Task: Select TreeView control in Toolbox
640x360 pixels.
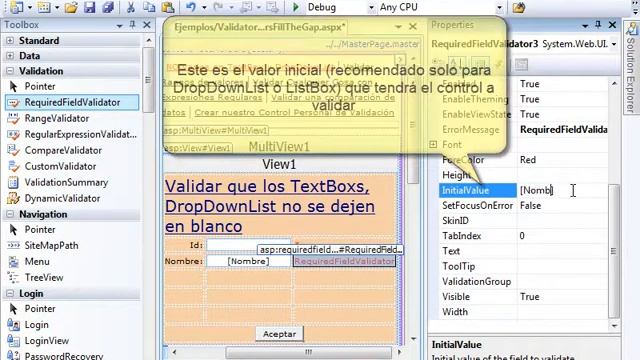Action: pyautogui.click(x=44, y=278)
